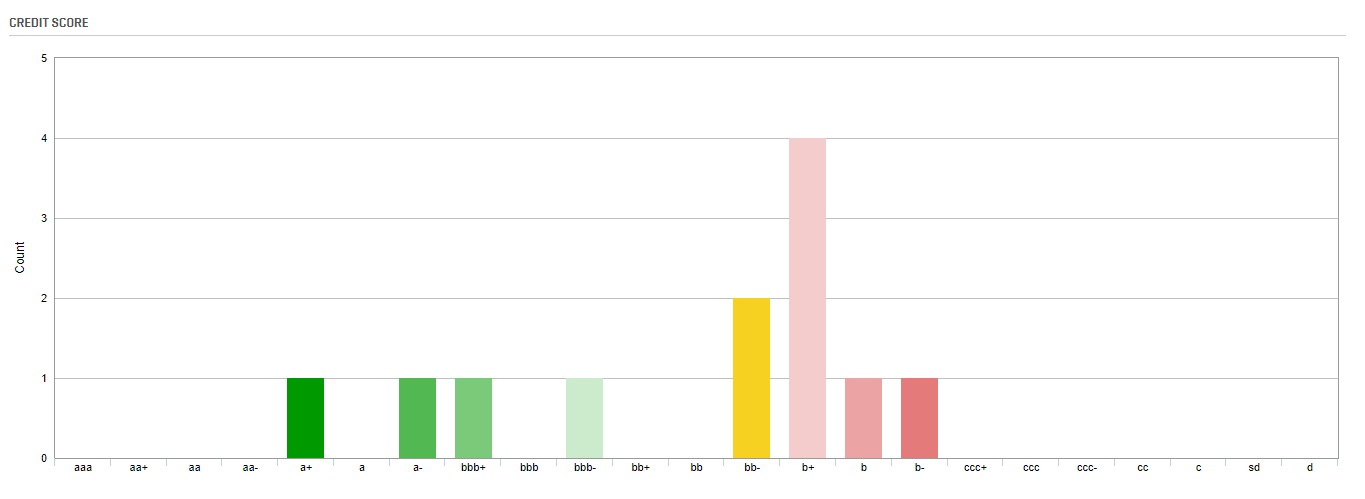Screen dimensions: 1365x499
Task: Click the bbb+ bar in chart
Action: pyautogui.click(x=473, y=418)
